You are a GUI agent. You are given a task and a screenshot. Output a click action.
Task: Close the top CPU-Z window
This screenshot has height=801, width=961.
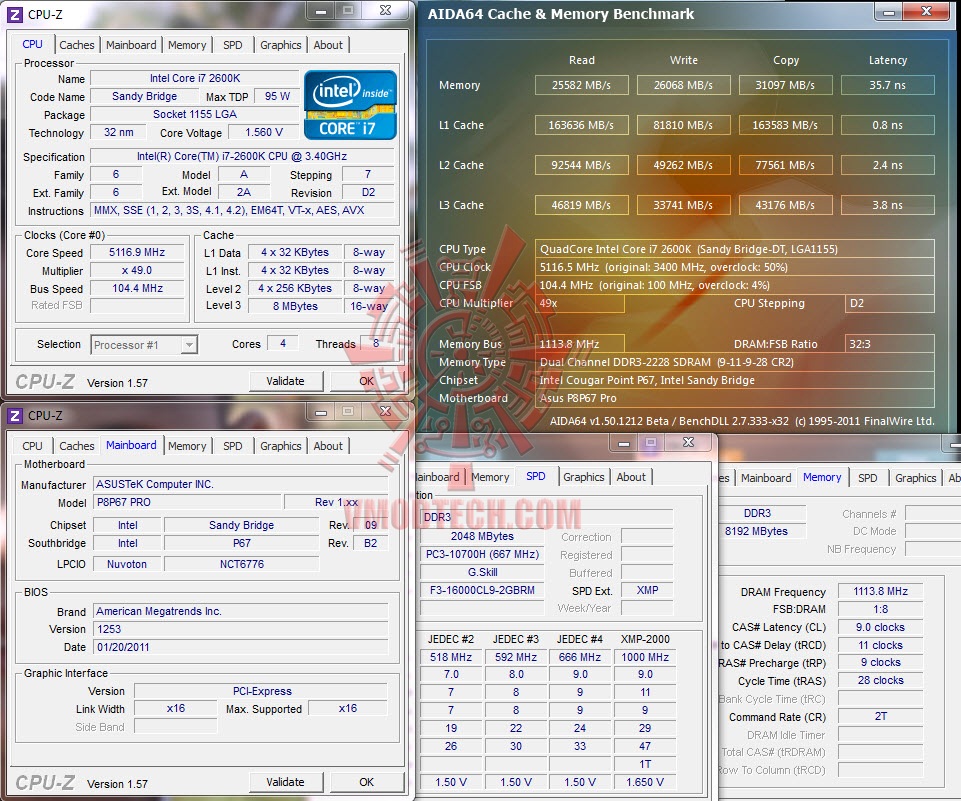tap(385, 10)
